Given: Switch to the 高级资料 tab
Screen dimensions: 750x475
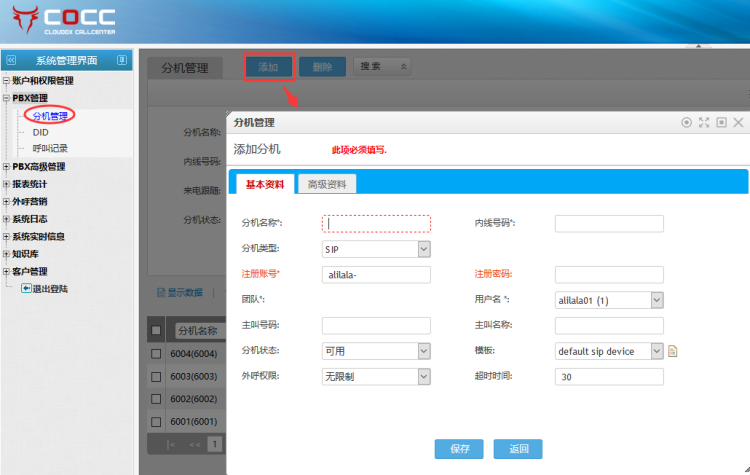Looking at the screenshot, I should click(327, 184).
